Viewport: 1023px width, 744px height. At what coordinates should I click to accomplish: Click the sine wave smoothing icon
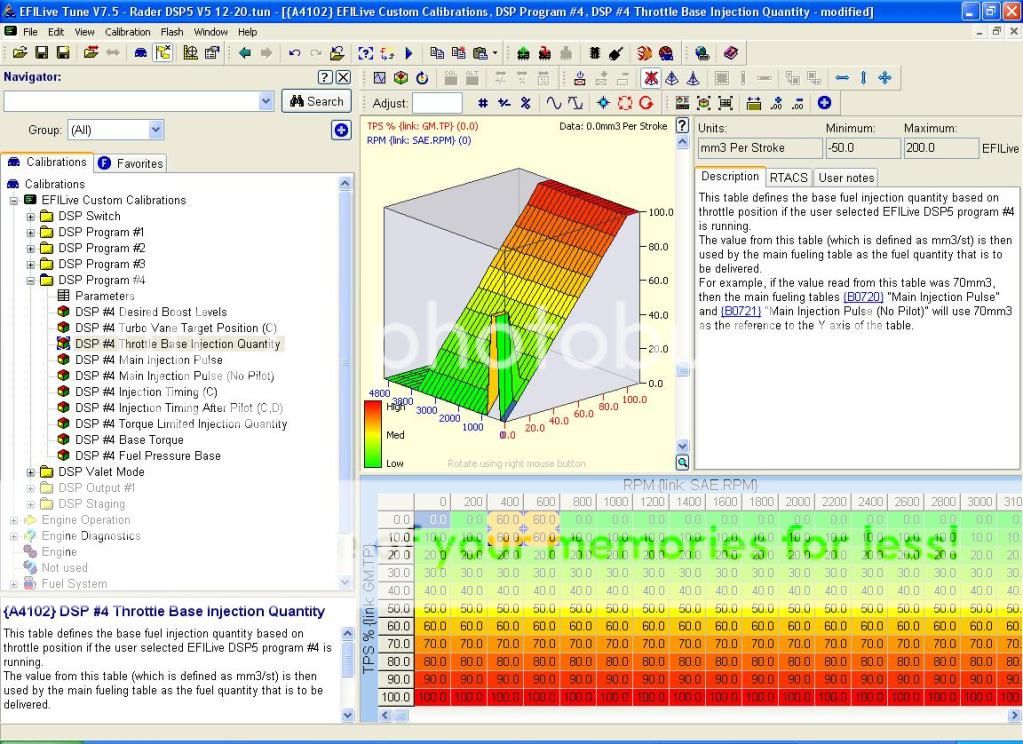[x=553, y=103]
